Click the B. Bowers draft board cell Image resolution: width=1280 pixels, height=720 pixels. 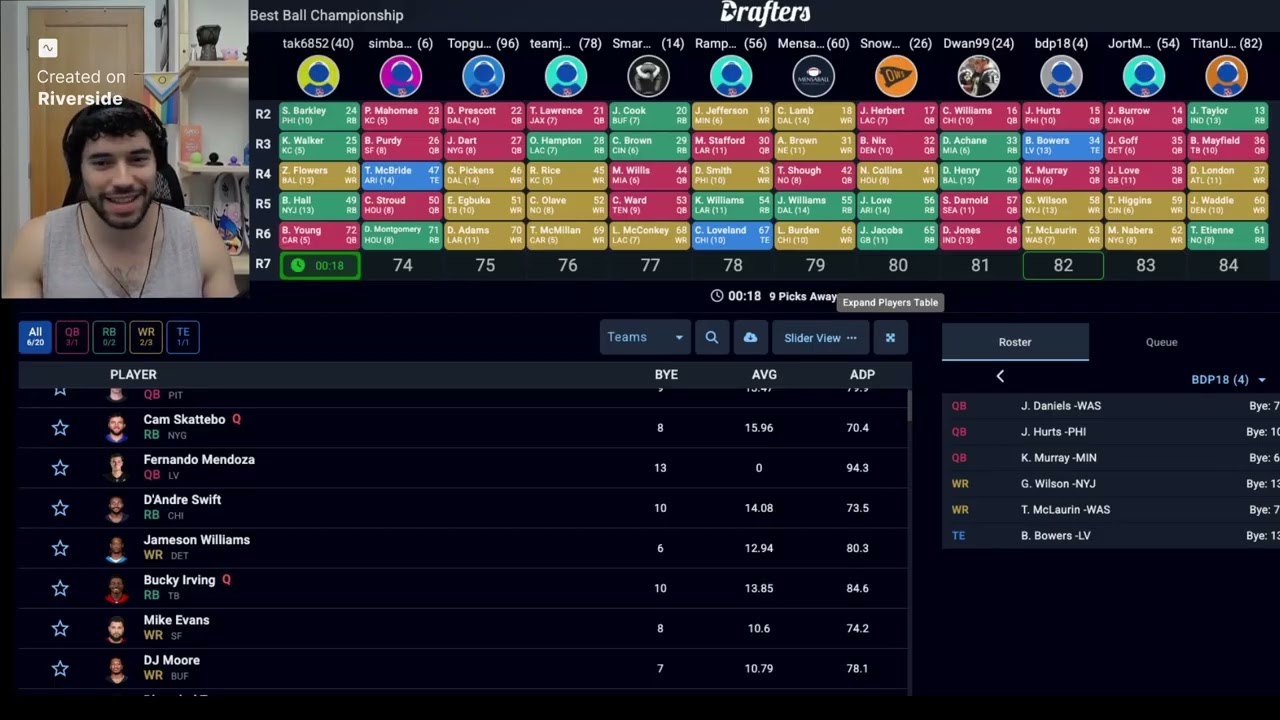[x=1062, y=146]
